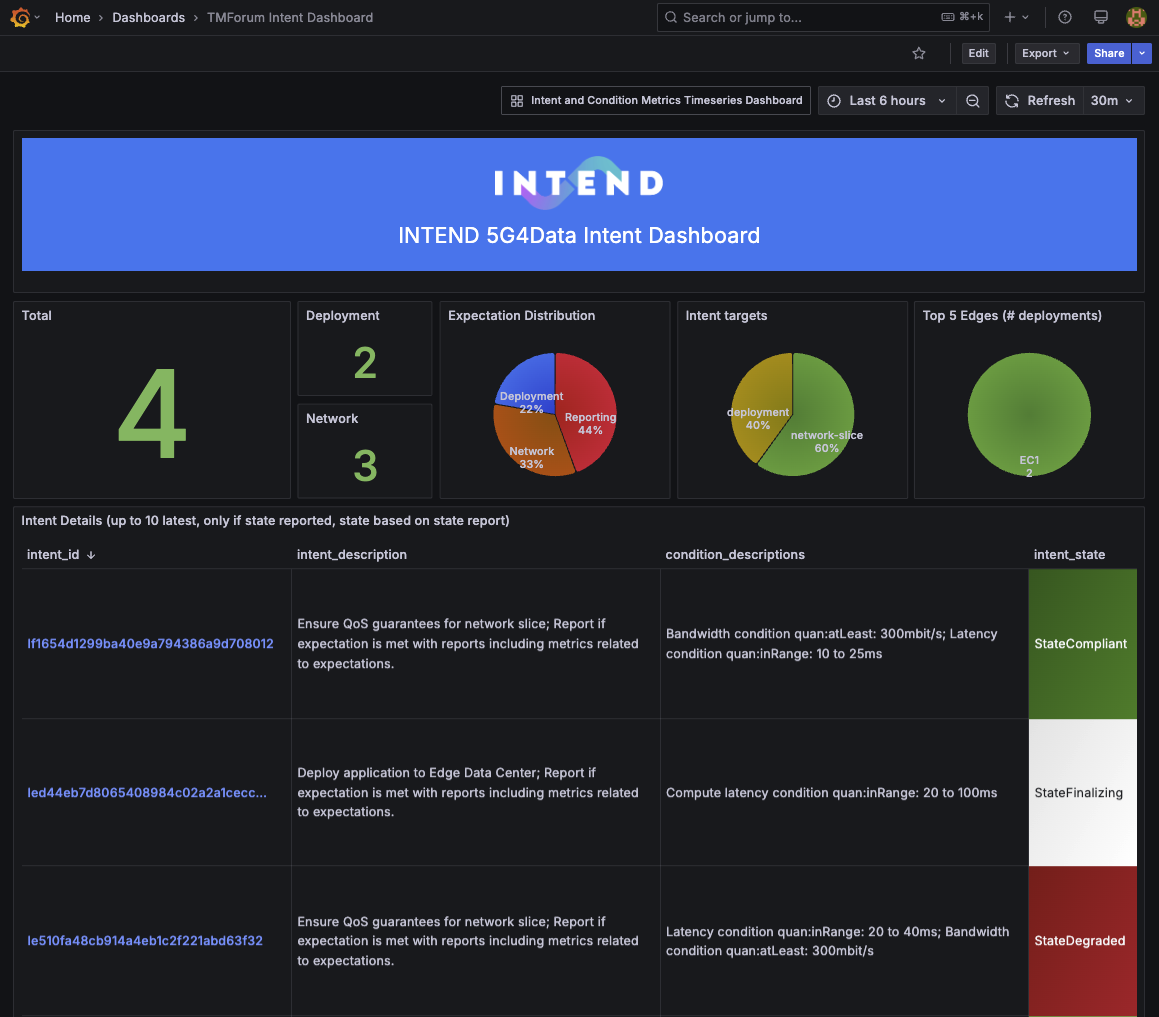This screenshot has width=1159, height=1017.
Task: Select the EC1 pie slice
Action: coord(1029,414)
